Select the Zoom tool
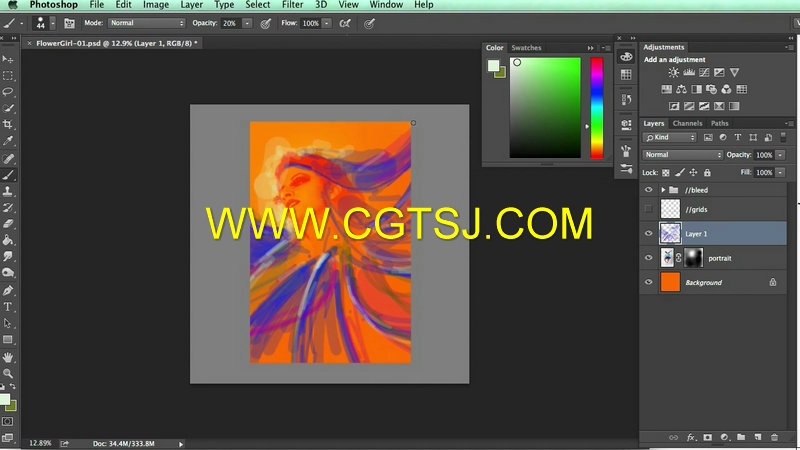800x450 pixels. pos(8,373)
